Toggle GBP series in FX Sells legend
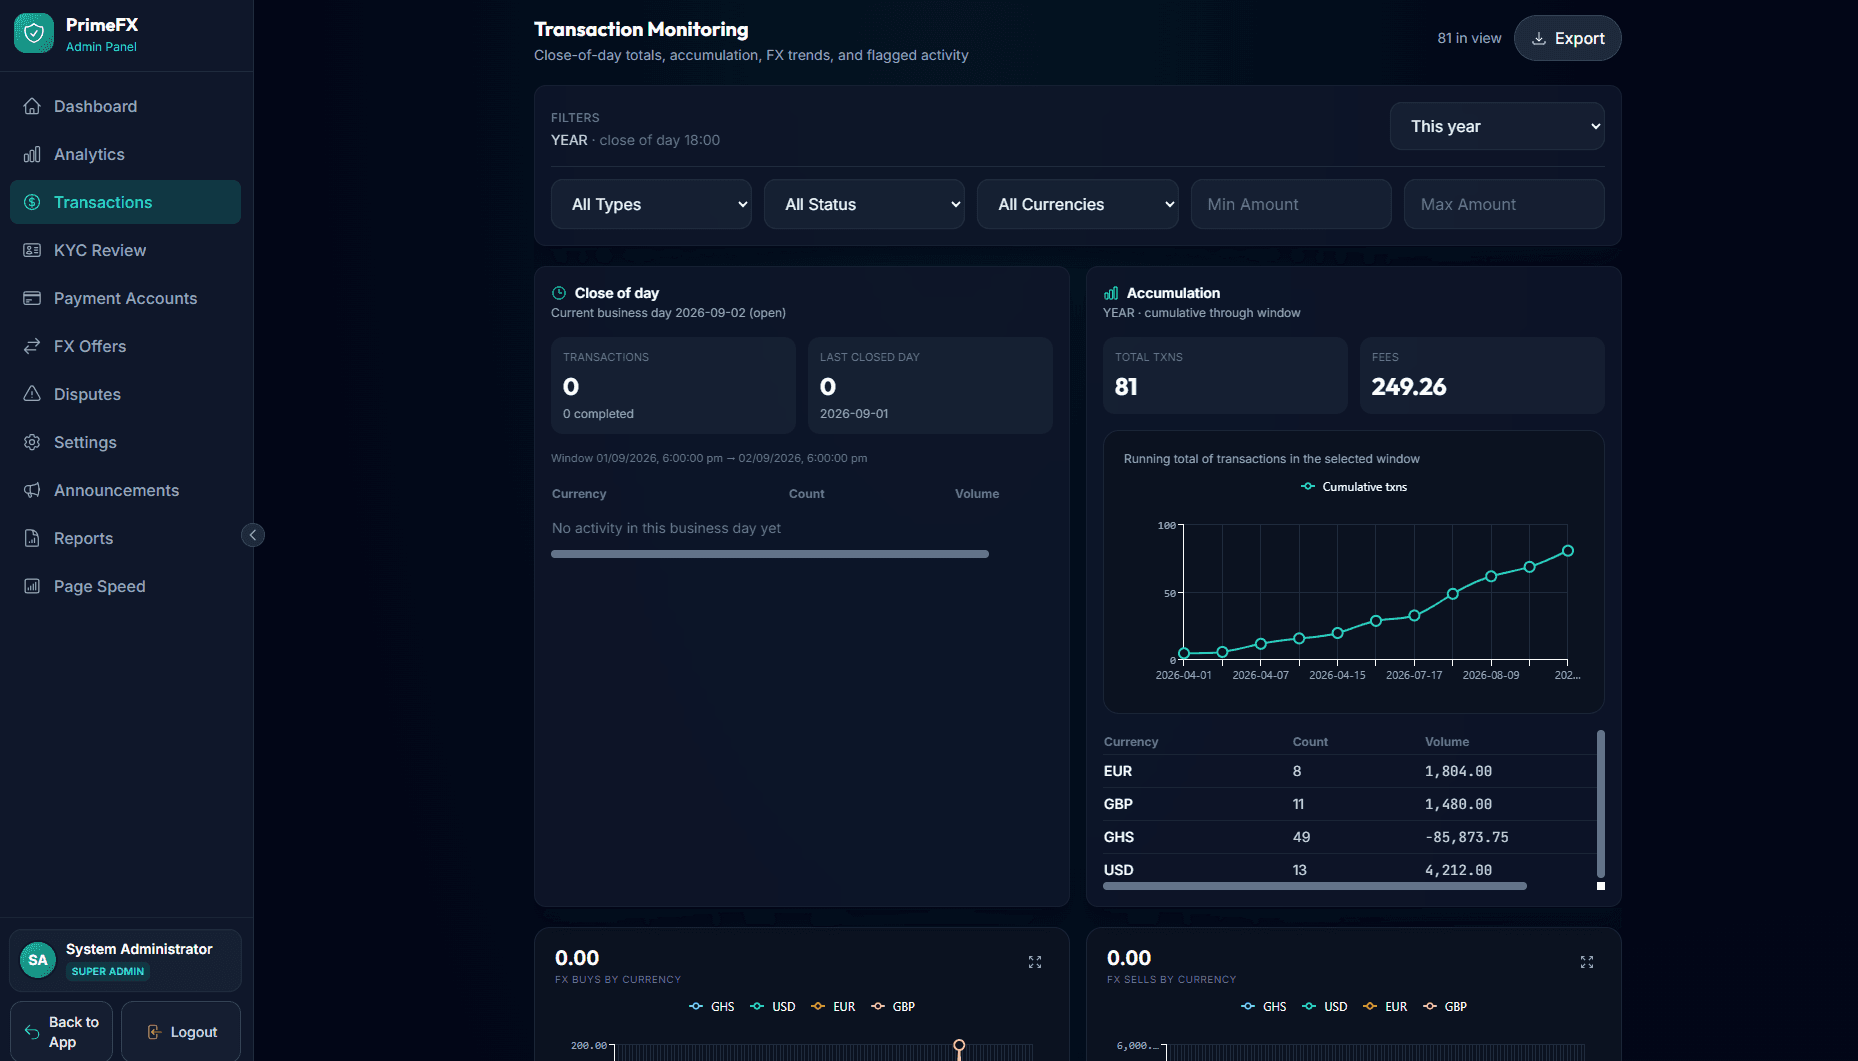The width and height of the screenshot is (1858, 1061). [x=1445, y=1007]
